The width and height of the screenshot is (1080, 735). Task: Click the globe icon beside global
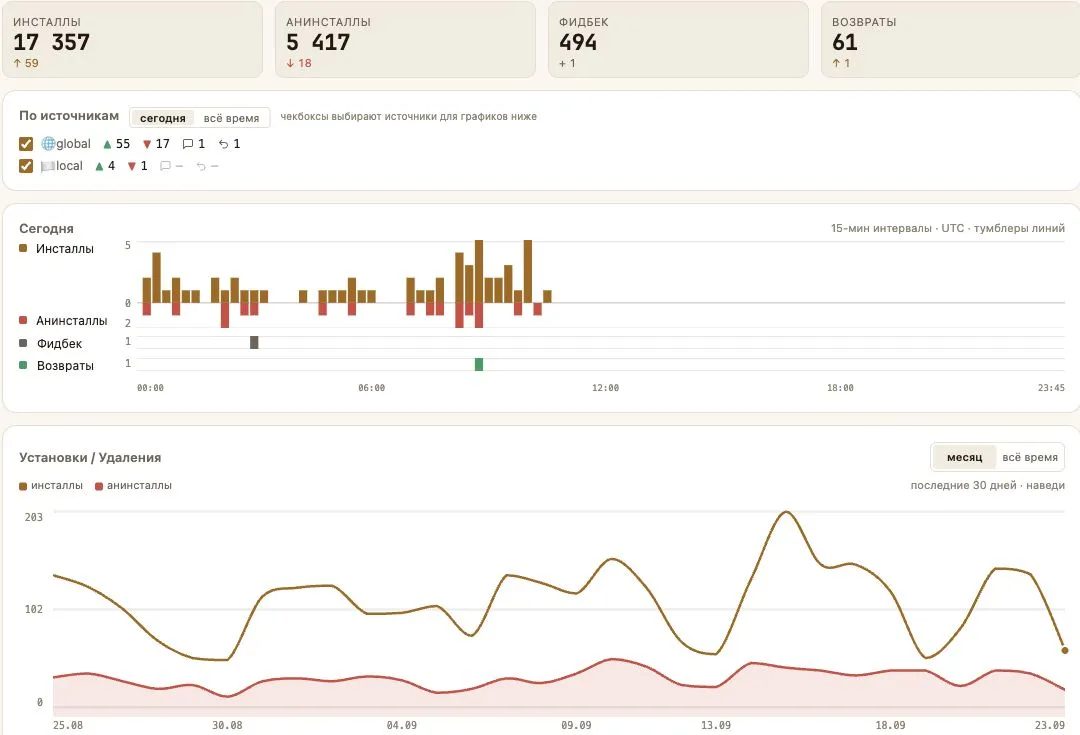[48, 143]
